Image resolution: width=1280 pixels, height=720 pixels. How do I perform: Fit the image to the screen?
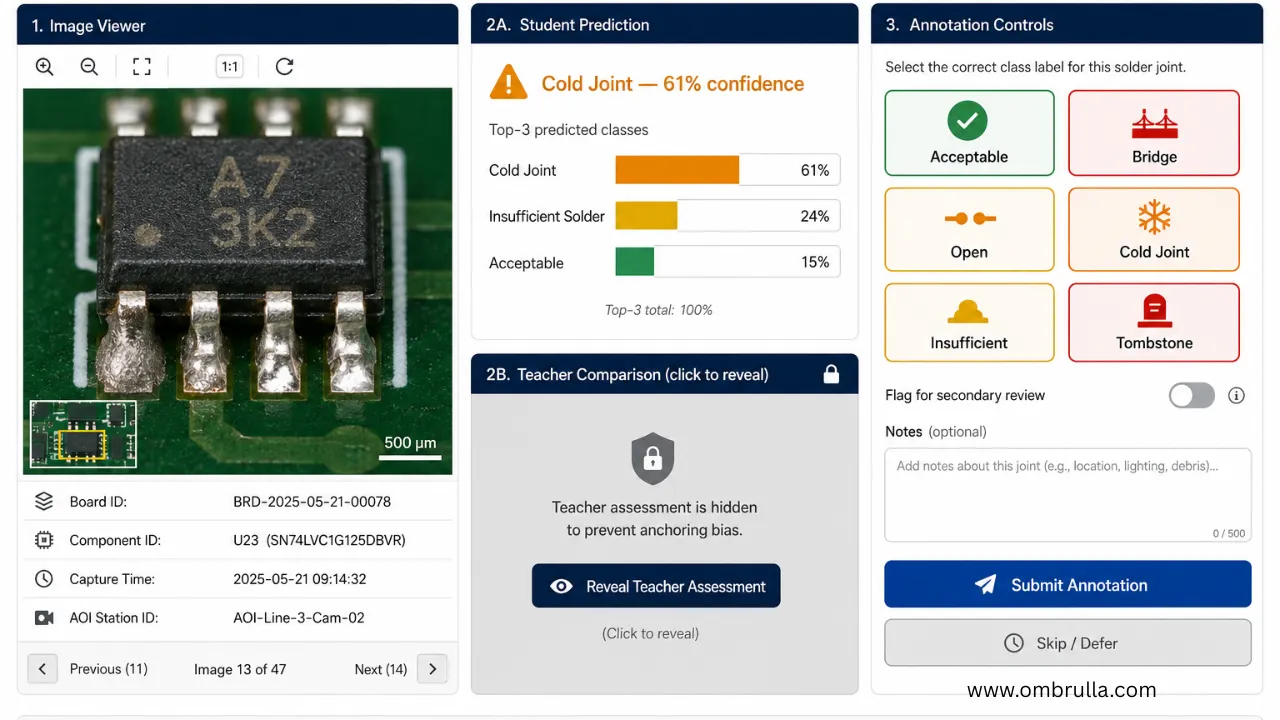142,67
